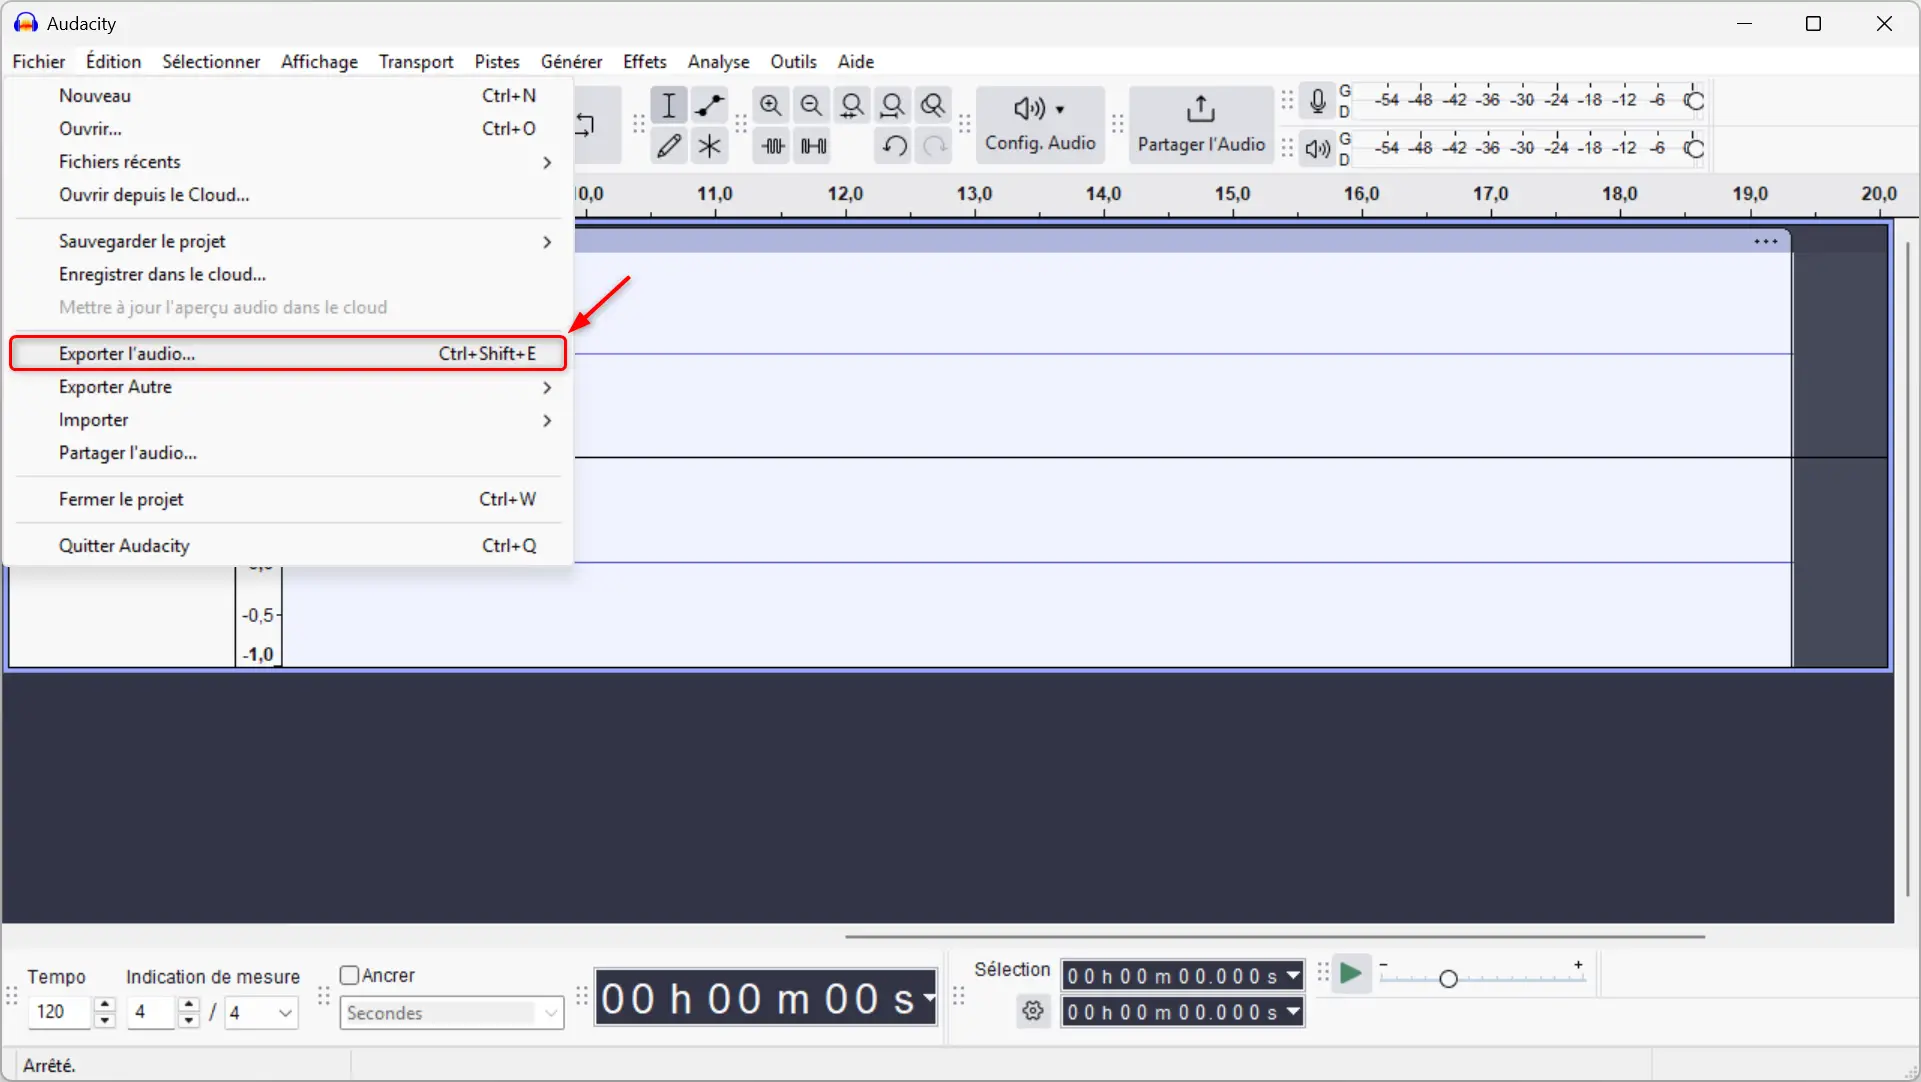Click the recording level meter slider
The width and height of the screenshot is (1921, 1082).
click(1694, 101)
